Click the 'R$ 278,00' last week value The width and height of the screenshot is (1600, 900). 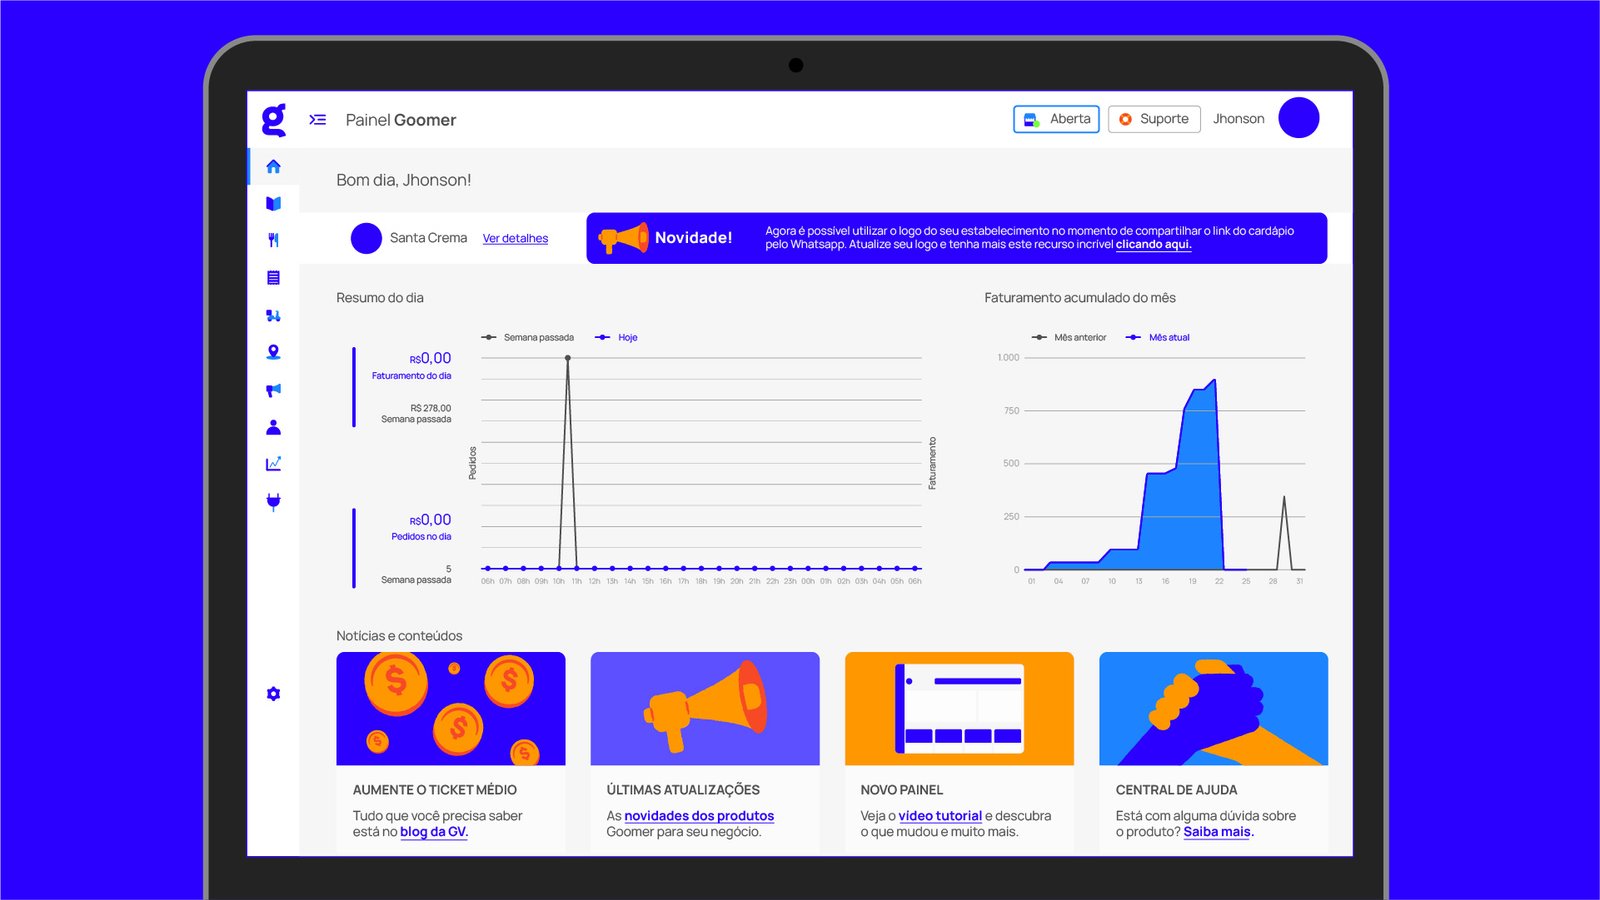(430, 408)
